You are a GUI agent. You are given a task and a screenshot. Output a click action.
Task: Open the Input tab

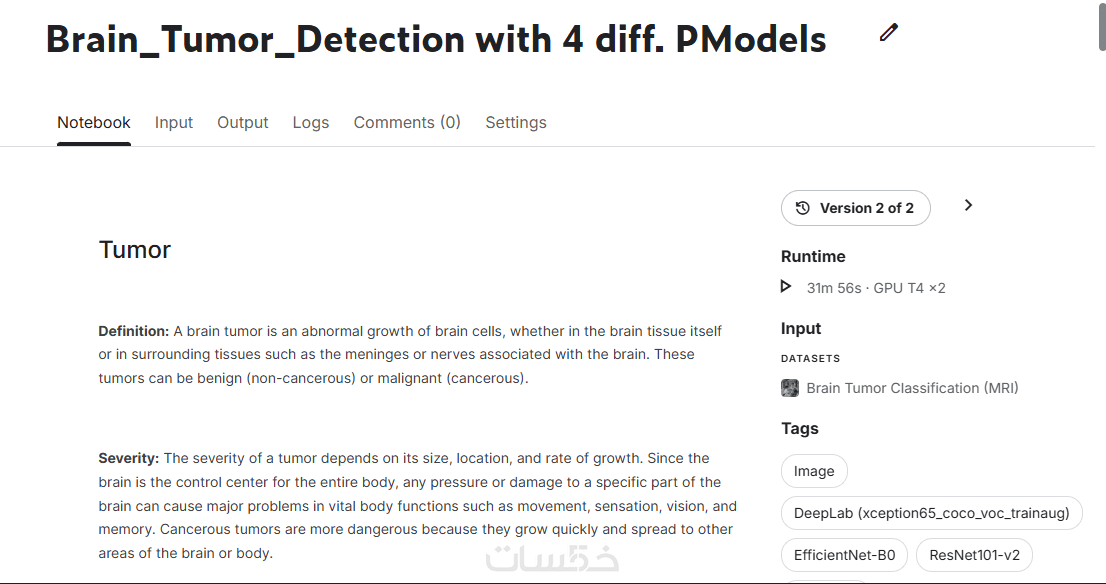click(174, 123)
